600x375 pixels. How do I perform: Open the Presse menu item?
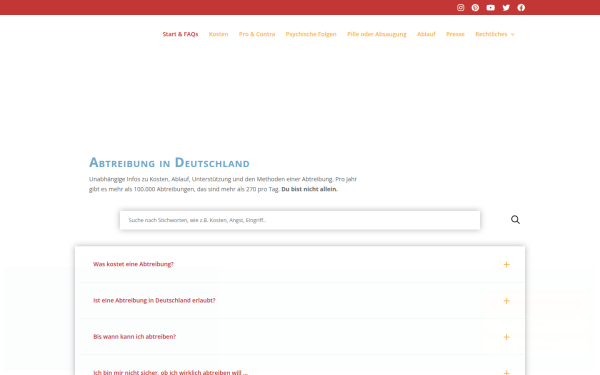455,34
